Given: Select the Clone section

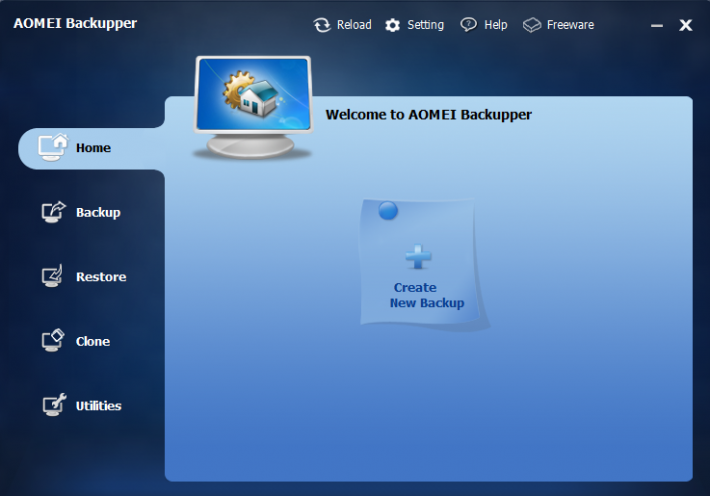Looking at the screenshot, I should pos(93,341).
